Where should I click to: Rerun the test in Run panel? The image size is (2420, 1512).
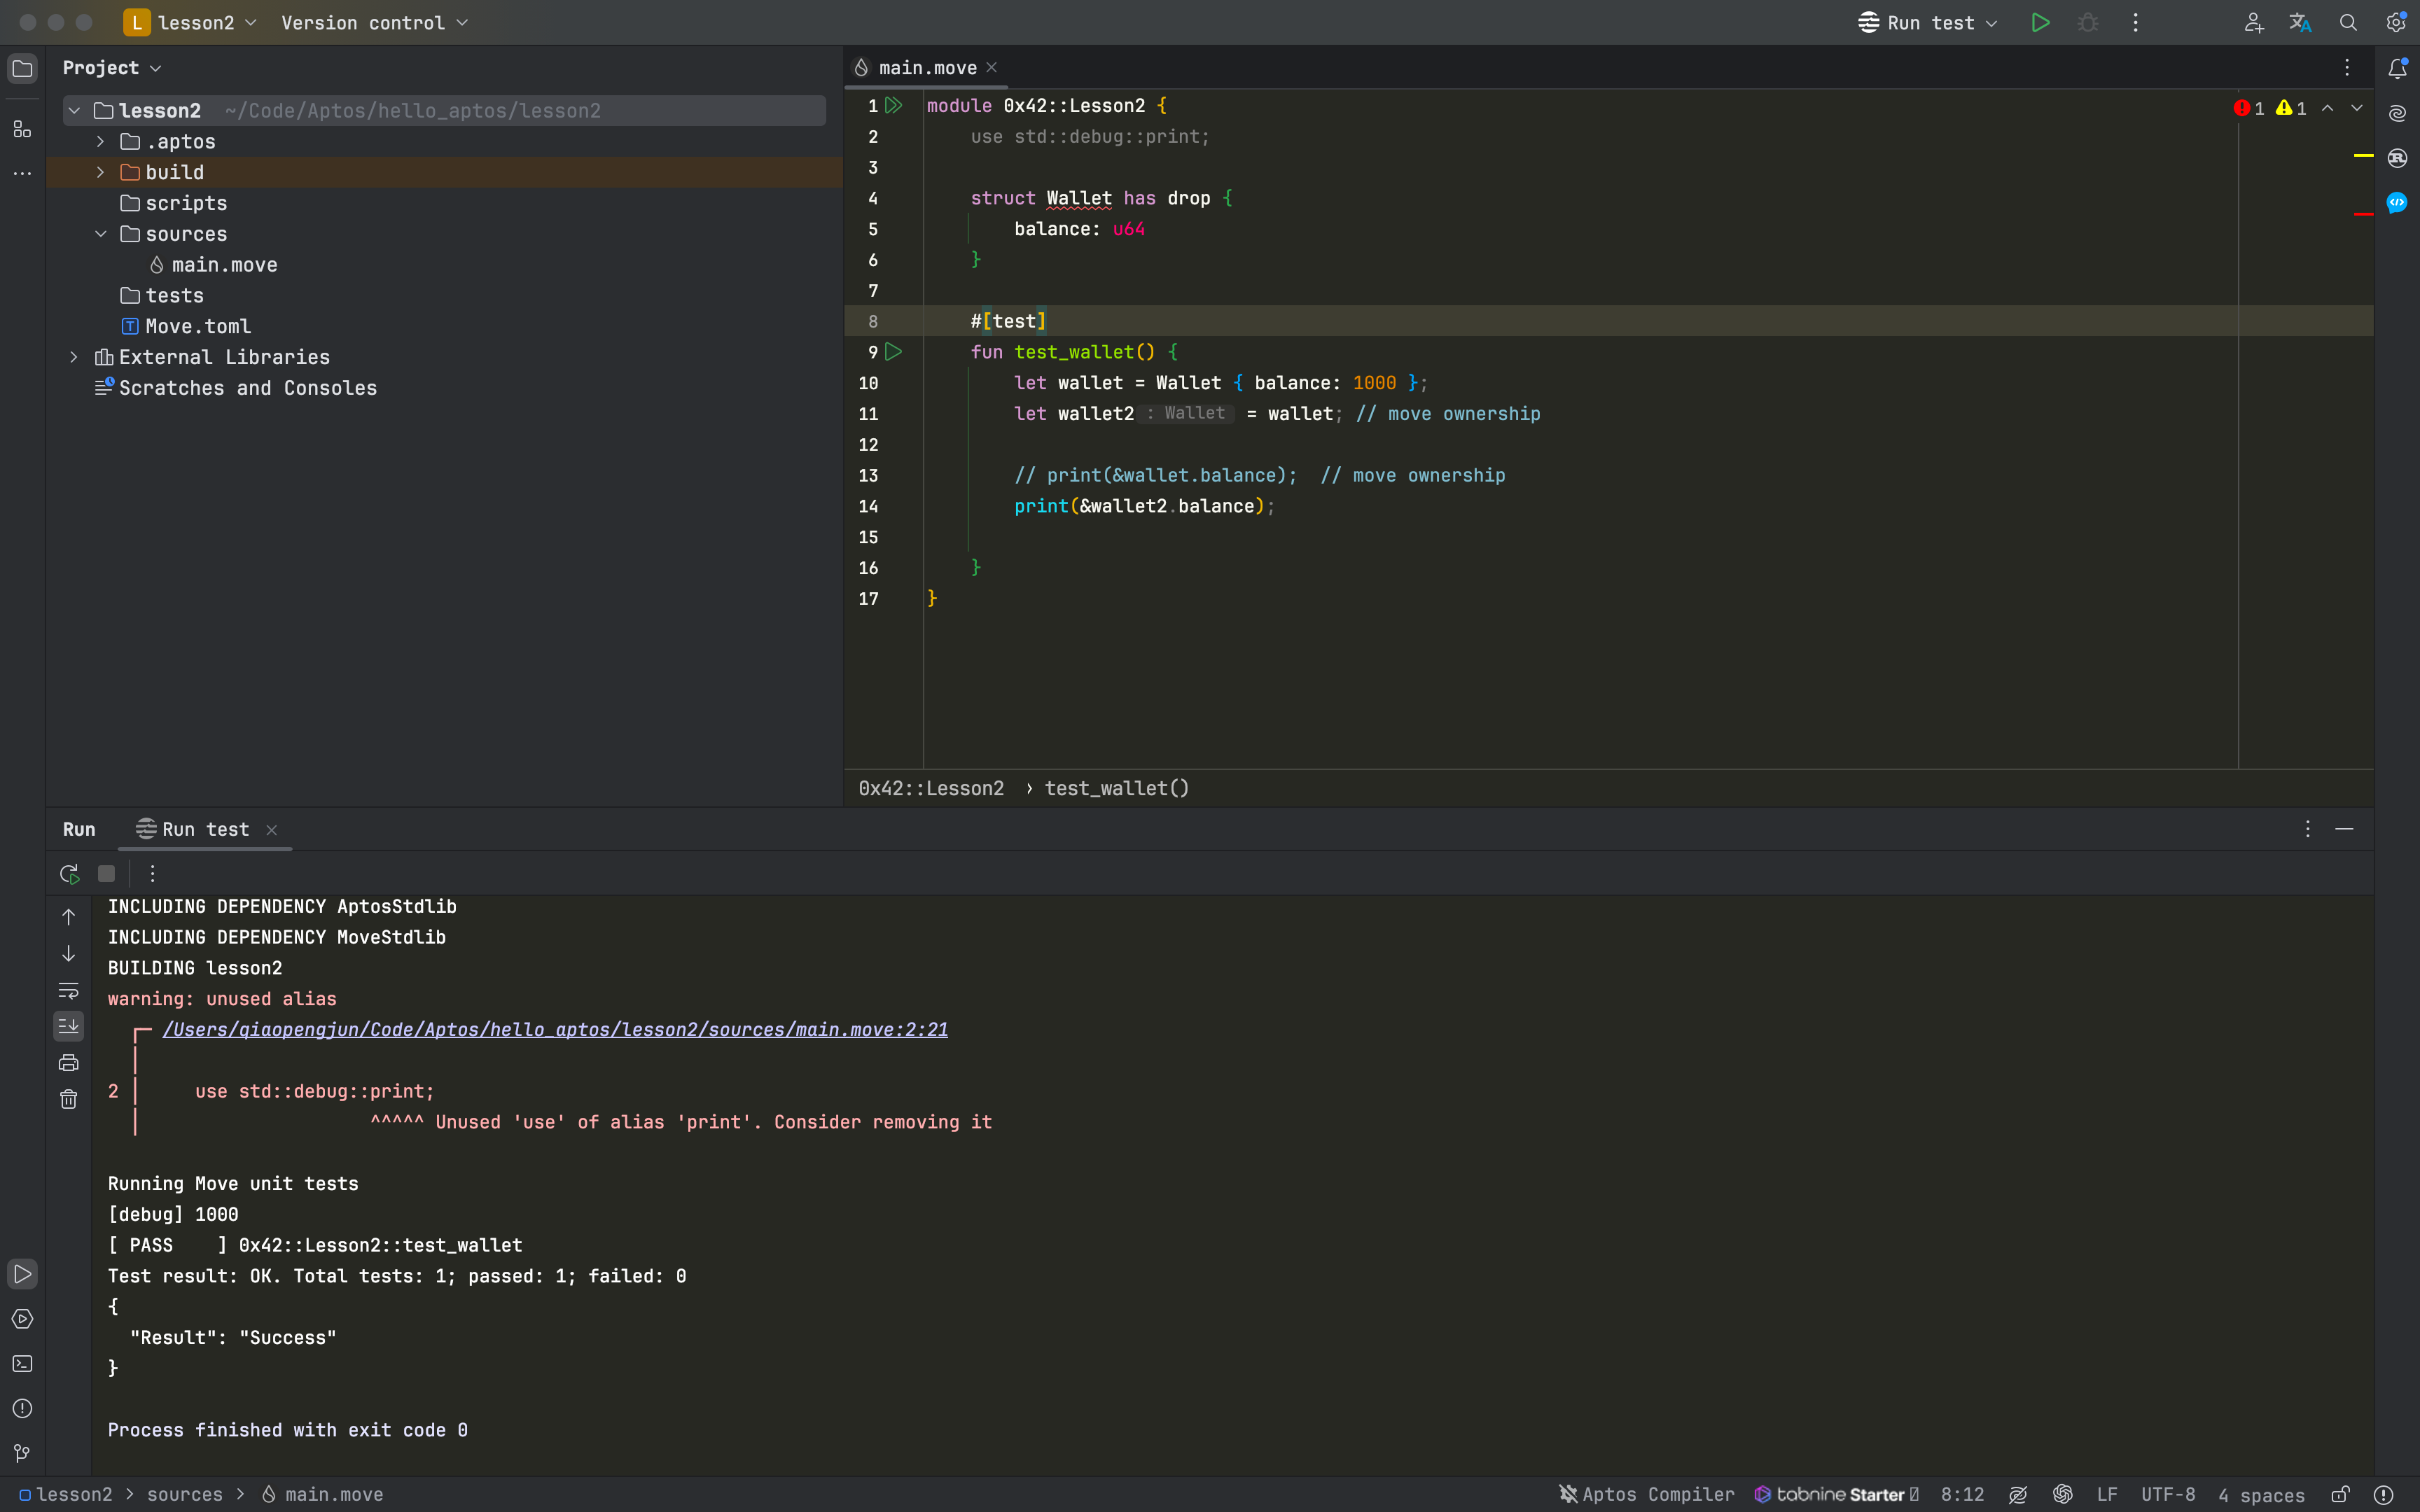[69, 873]
